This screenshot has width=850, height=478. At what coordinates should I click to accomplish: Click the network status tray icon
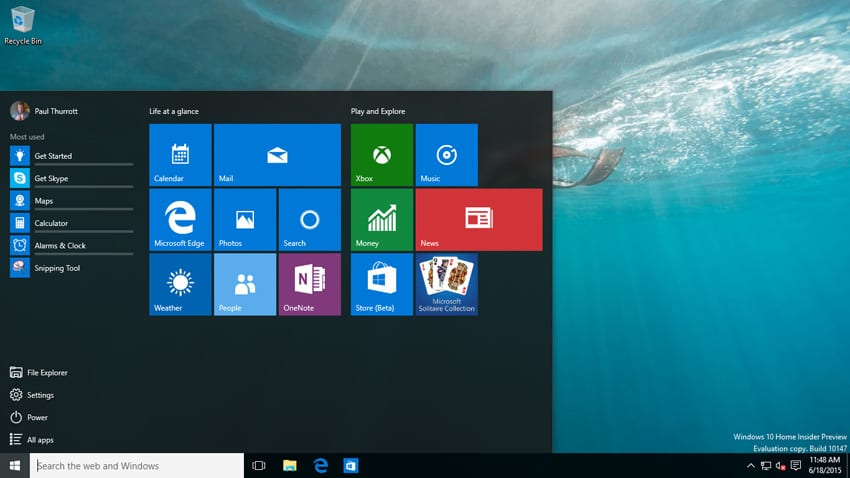coord(766,466)
